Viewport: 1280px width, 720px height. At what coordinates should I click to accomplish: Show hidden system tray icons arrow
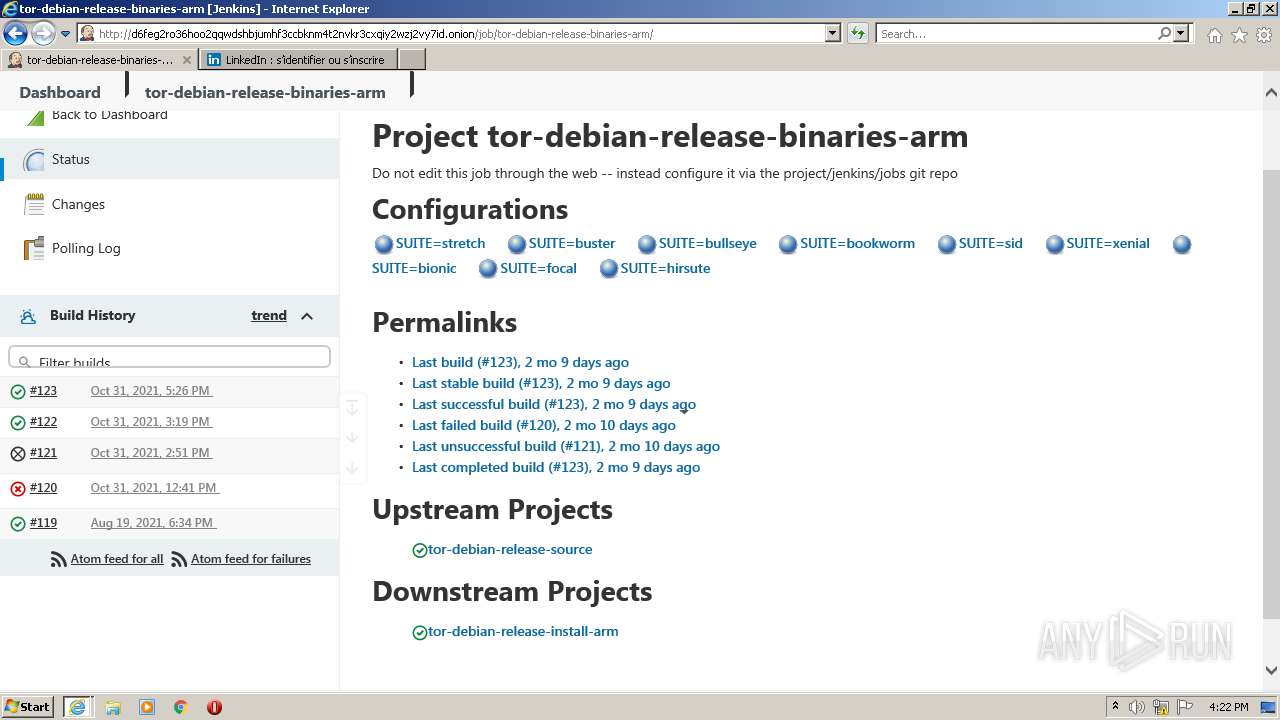pos(1115,707)
